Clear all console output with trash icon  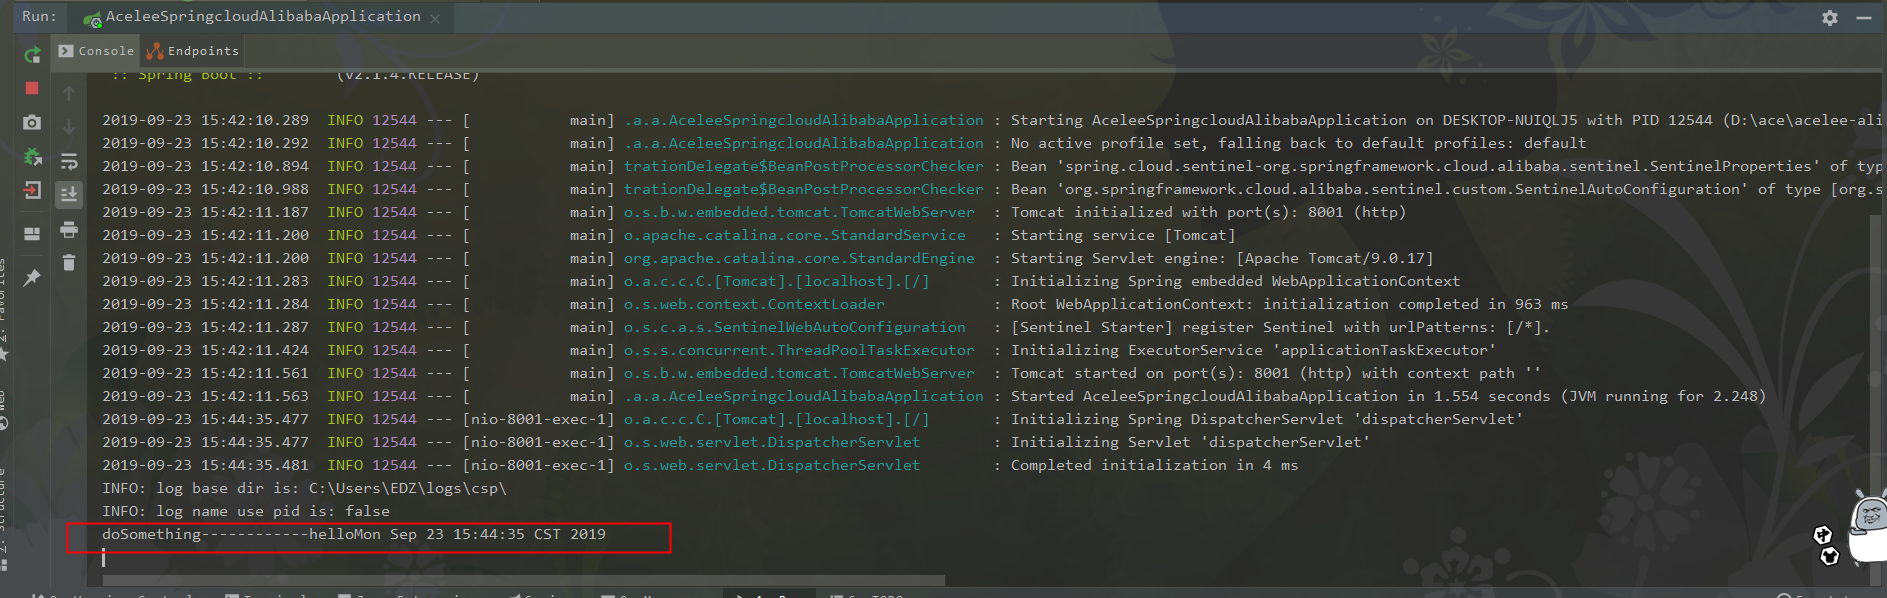(x=69, y=262)
